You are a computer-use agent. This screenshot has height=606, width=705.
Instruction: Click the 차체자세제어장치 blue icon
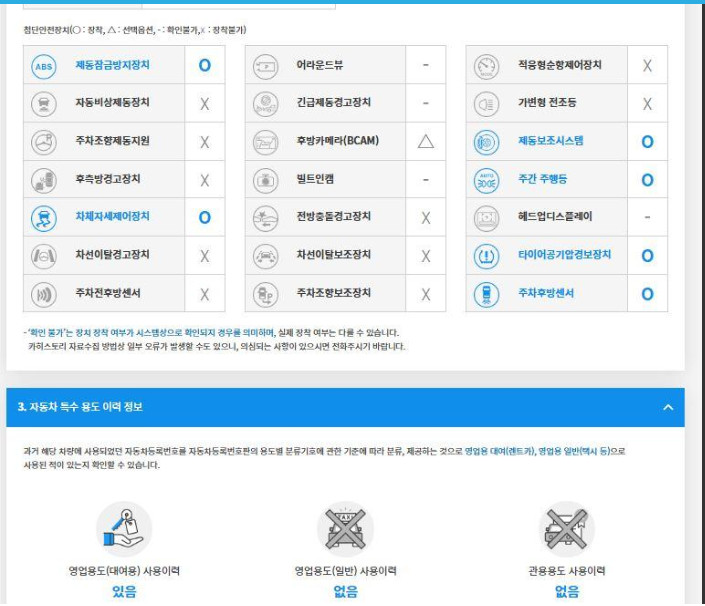[44, 218]
